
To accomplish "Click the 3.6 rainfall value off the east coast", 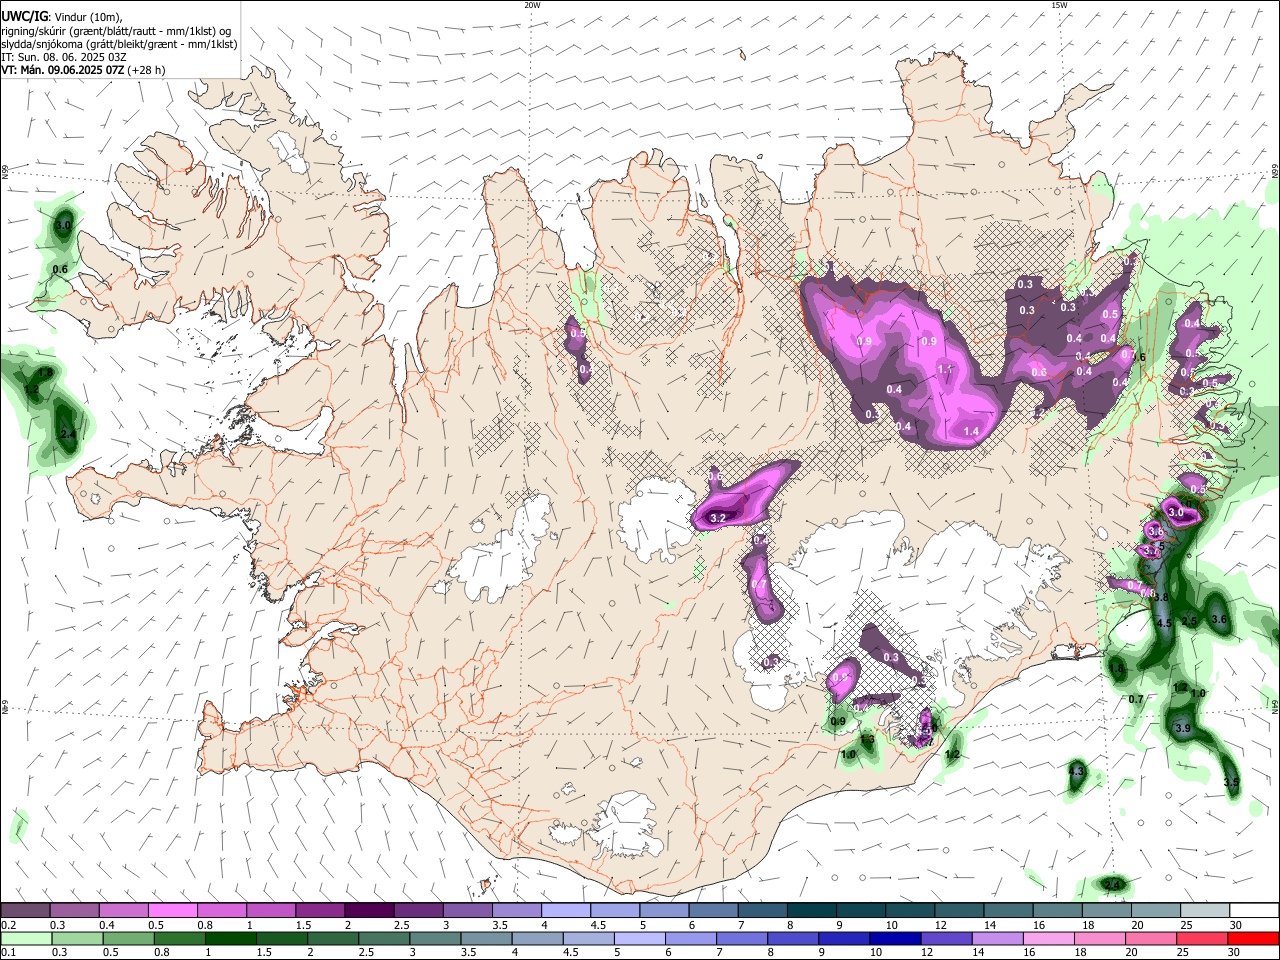I will pyautogui.click(x=1219, y=620).
